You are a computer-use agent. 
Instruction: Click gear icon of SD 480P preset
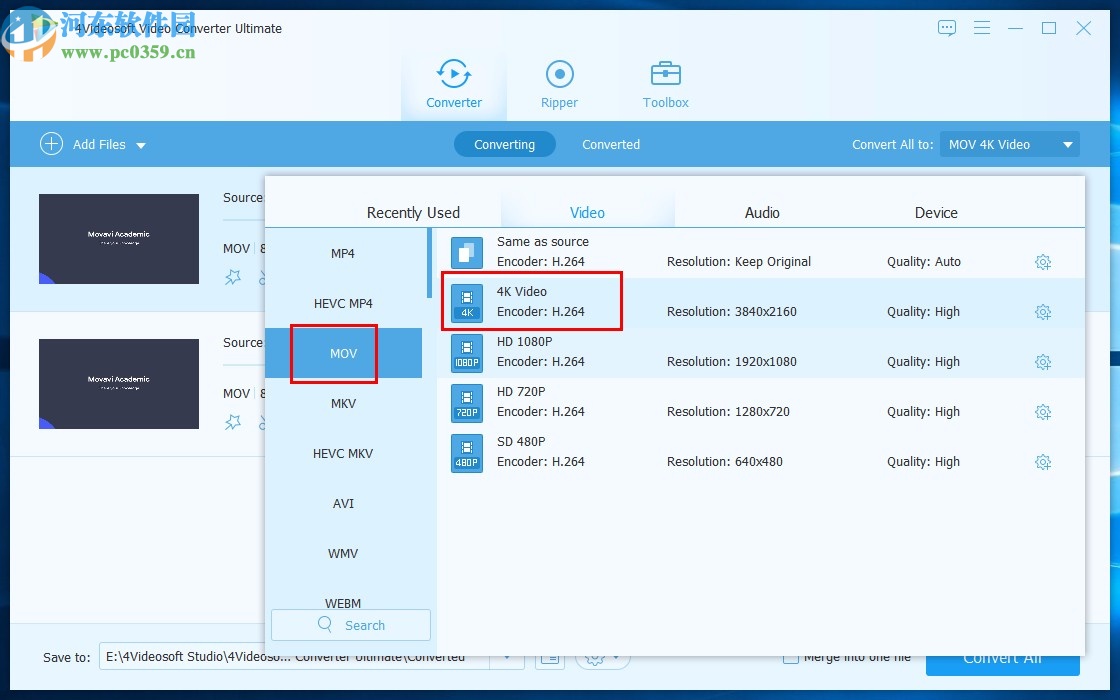[x=1043, y=462]
